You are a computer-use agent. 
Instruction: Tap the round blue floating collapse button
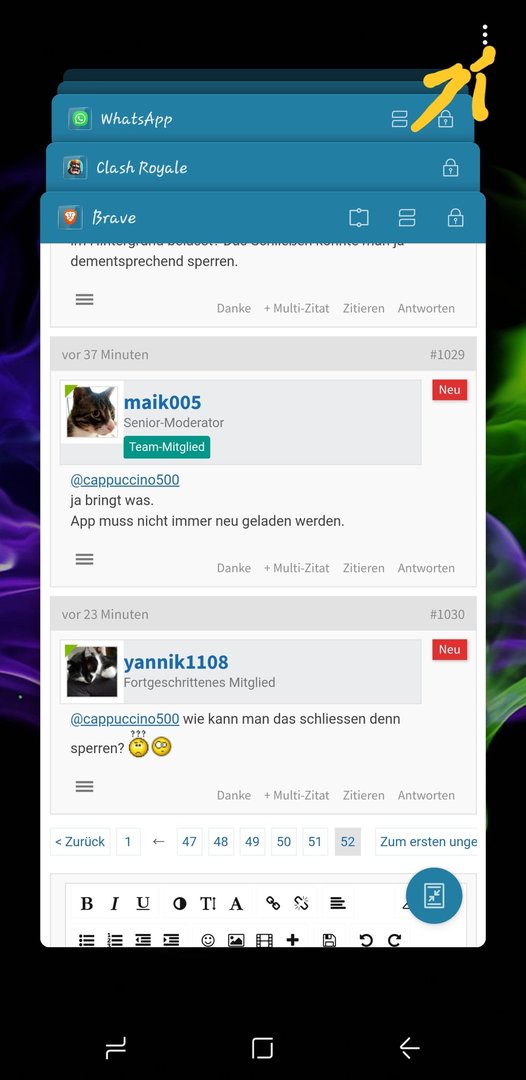pos(434,895)
